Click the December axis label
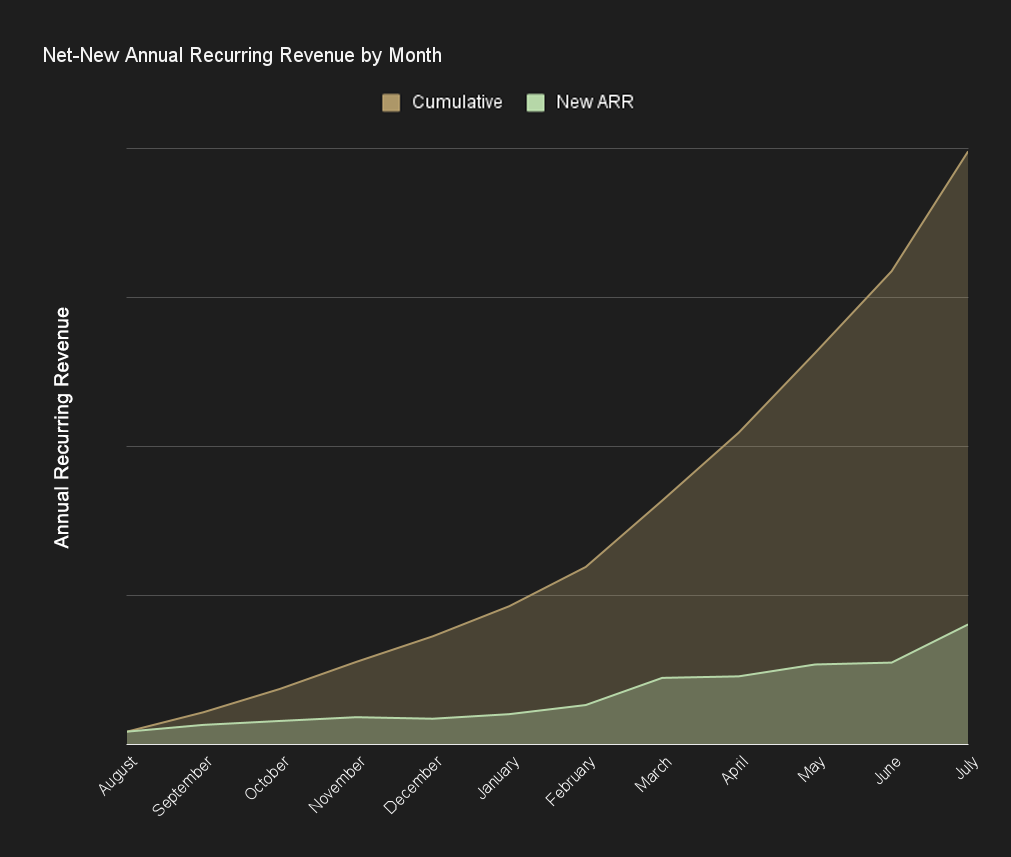Image resolution: width=1011 pixels, height=857 pixels. (413, 785)
